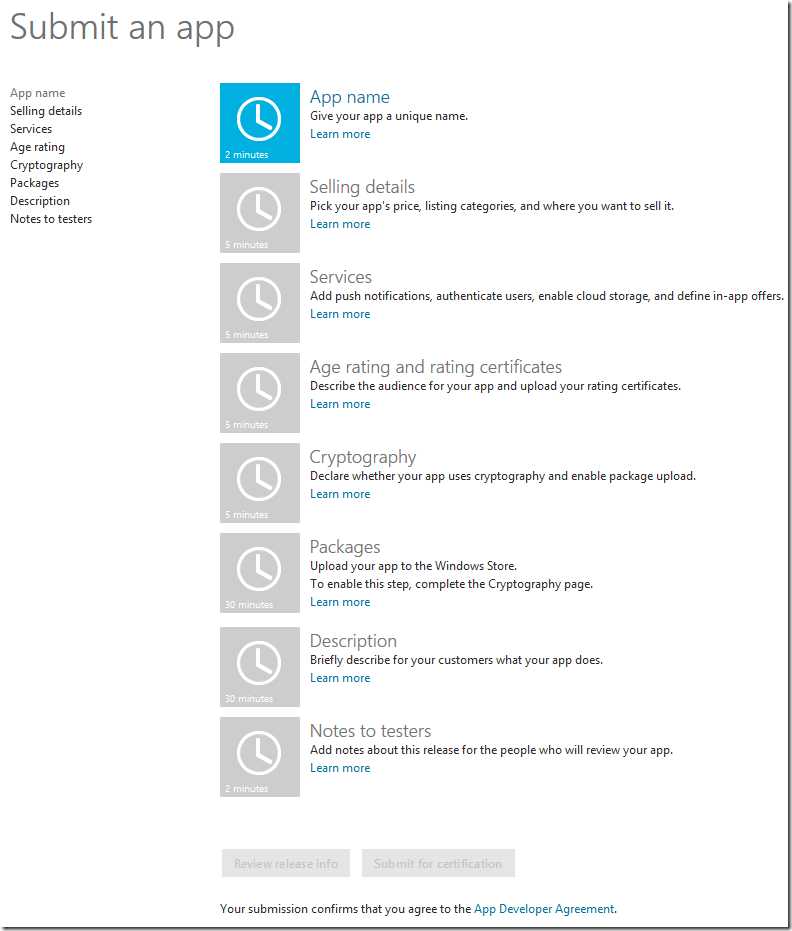Click the Selling details clock tile
The width and height of the screenshot is (792, 931).
[x=259, y=213]
